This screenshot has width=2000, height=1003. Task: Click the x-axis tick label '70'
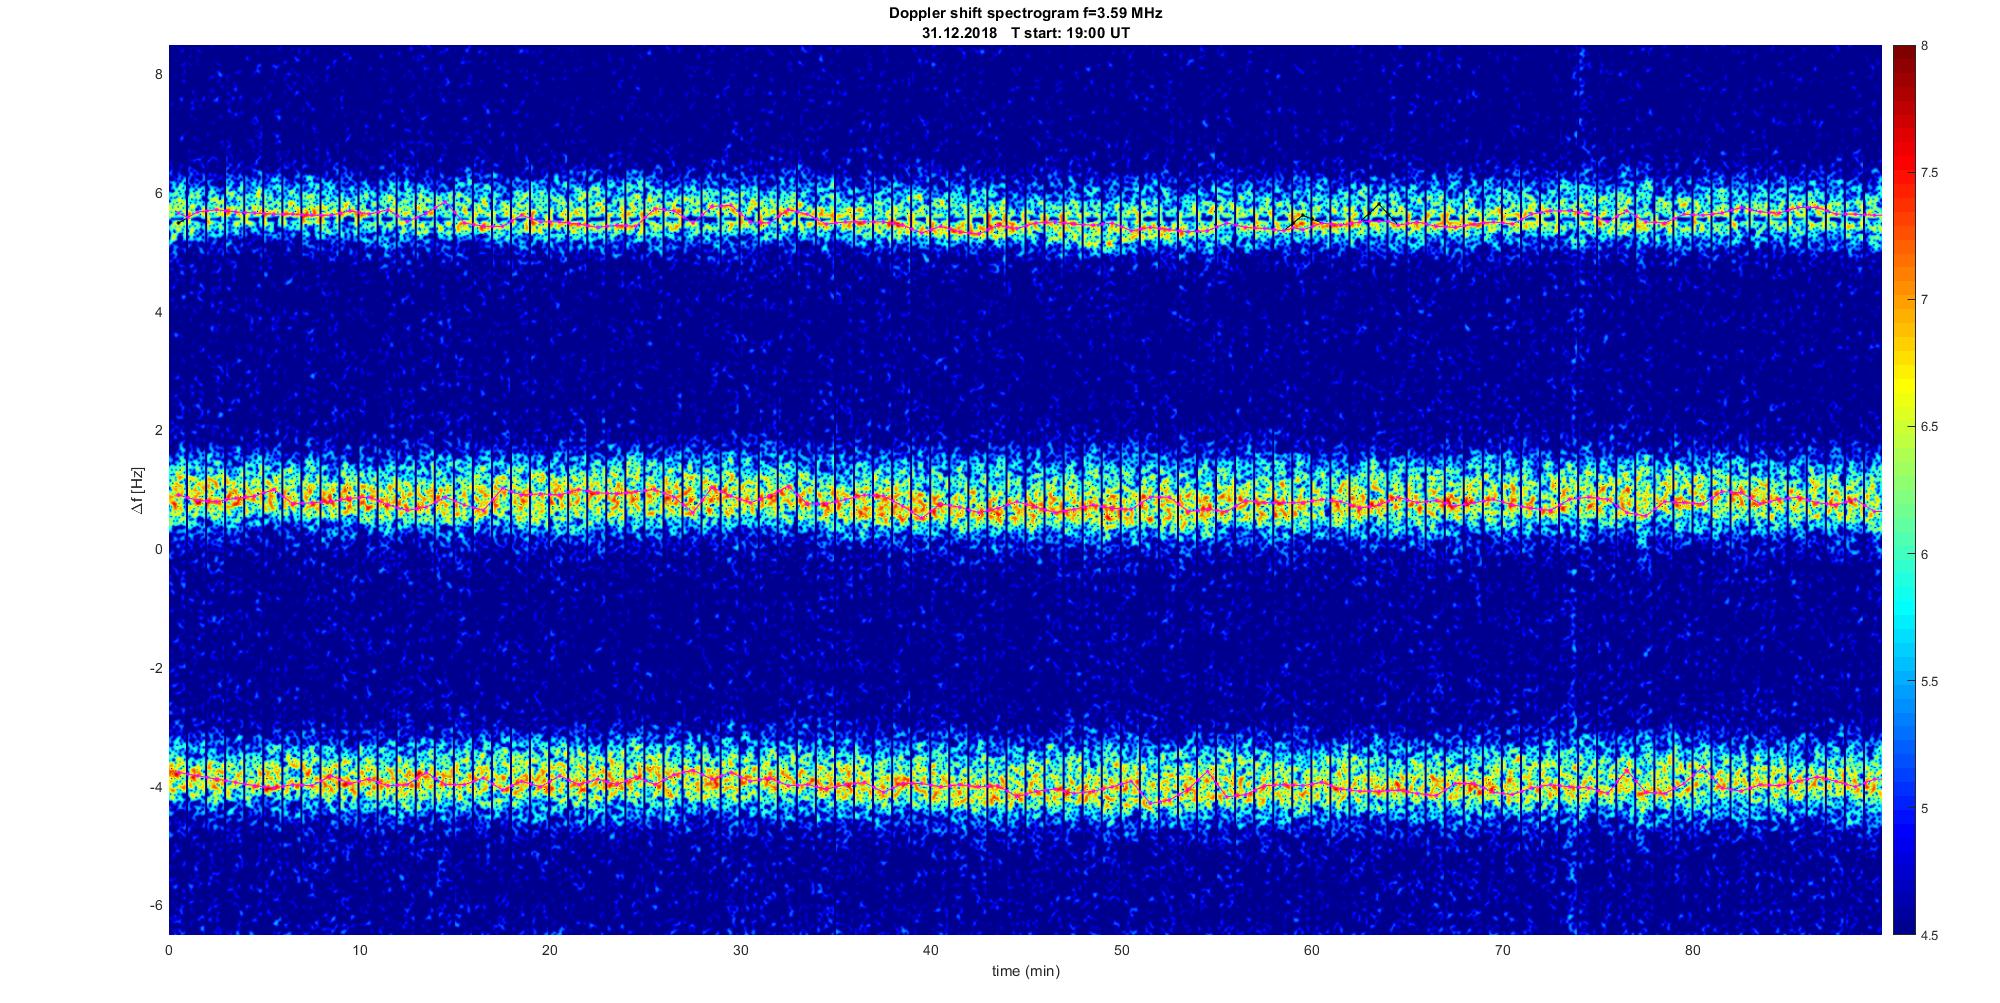point(1501,949)
